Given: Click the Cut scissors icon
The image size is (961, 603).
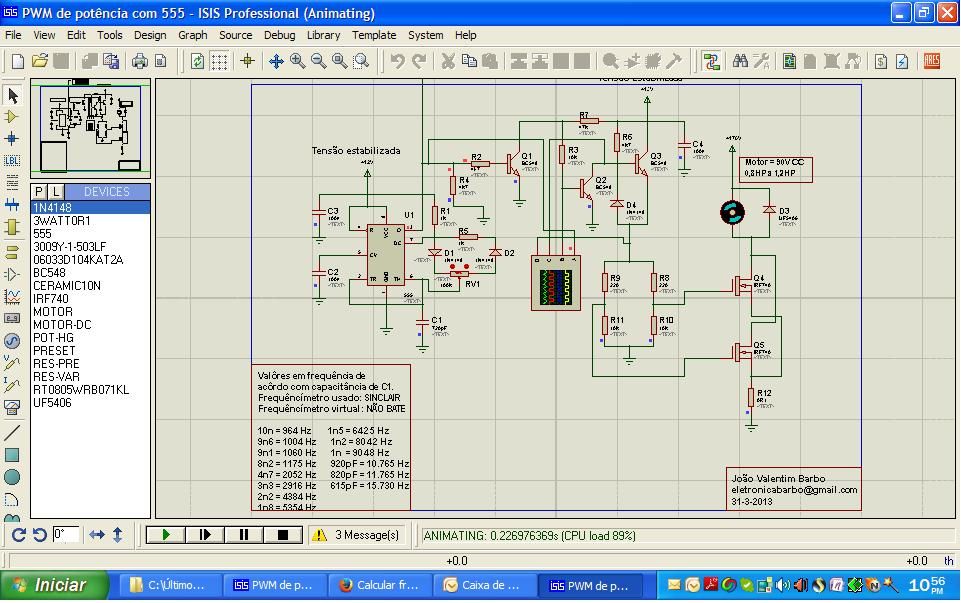Looking at the screenshot, I should [448, 61].
